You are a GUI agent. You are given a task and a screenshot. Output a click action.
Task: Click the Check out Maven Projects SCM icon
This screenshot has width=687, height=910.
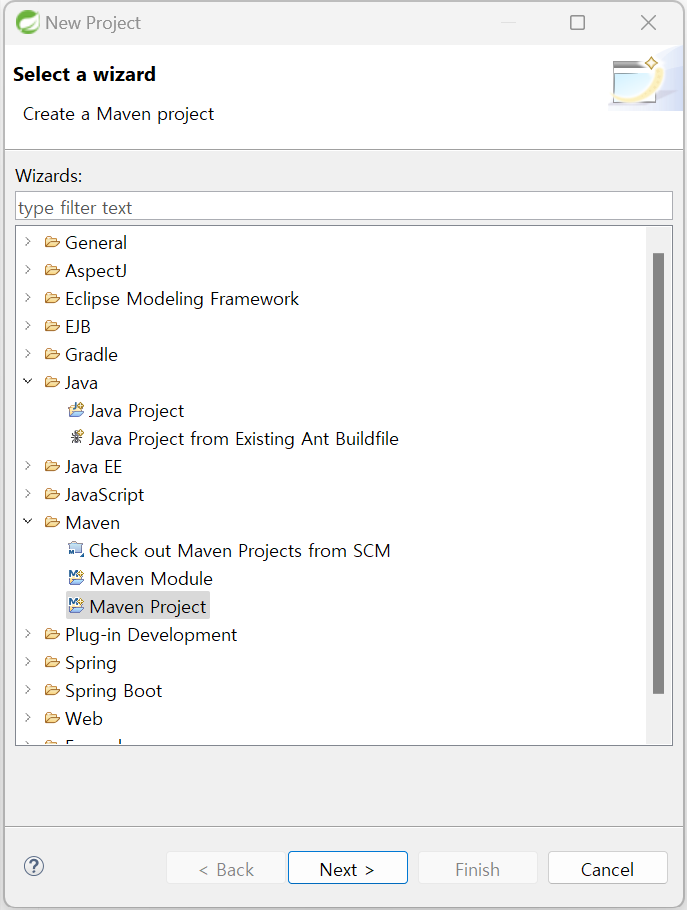(x=76, y=549)
